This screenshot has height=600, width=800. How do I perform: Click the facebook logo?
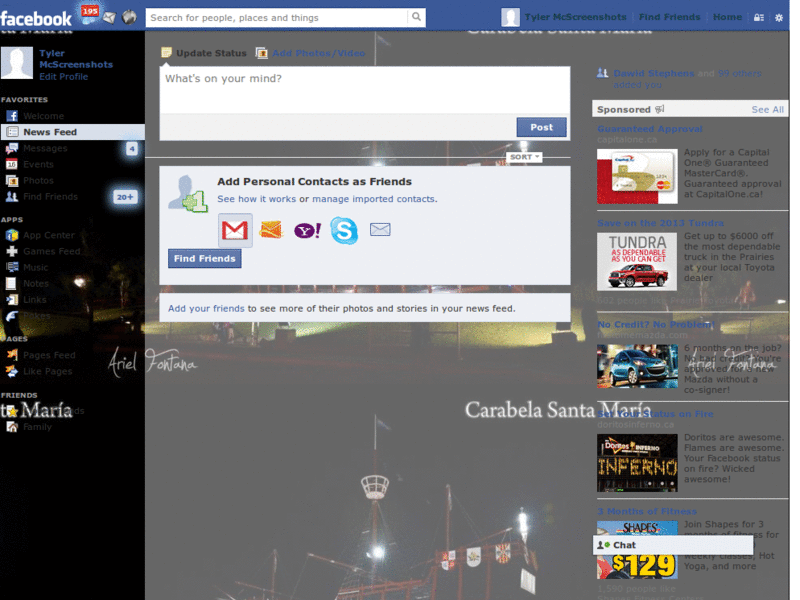[x=36, y=19]
